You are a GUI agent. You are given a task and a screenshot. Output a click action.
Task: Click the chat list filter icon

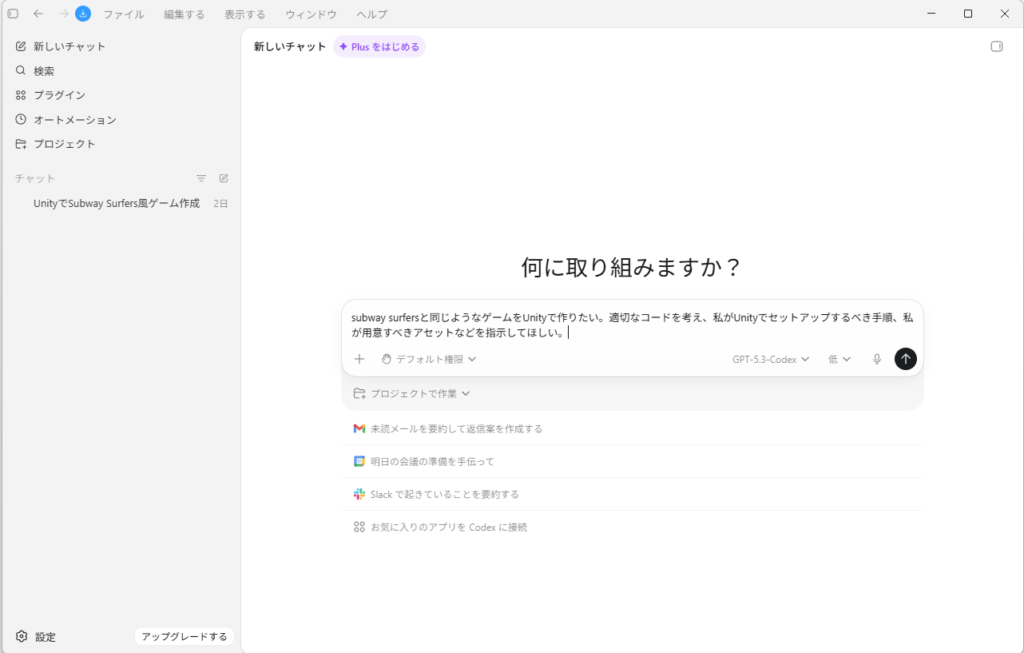click(201, 178)
